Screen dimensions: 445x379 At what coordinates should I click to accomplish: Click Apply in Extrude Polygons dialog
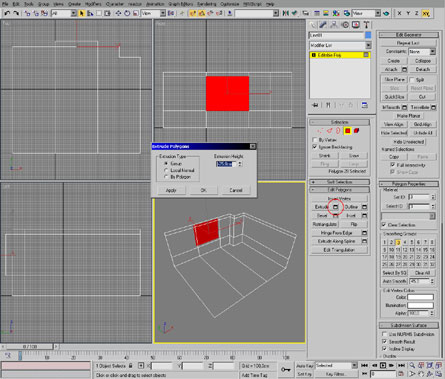[171, 190]
